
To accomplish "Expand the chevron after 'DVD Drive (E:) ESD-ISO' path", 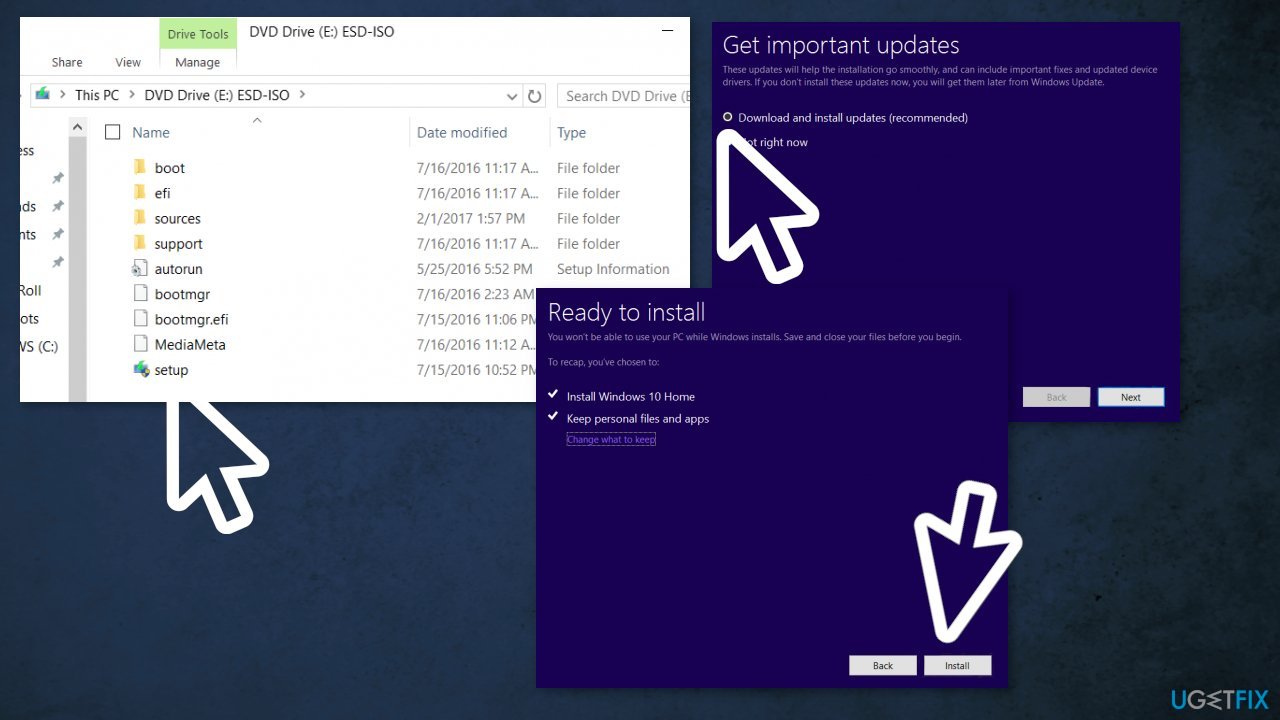I will pyautogui.click(x=302, y=95).
